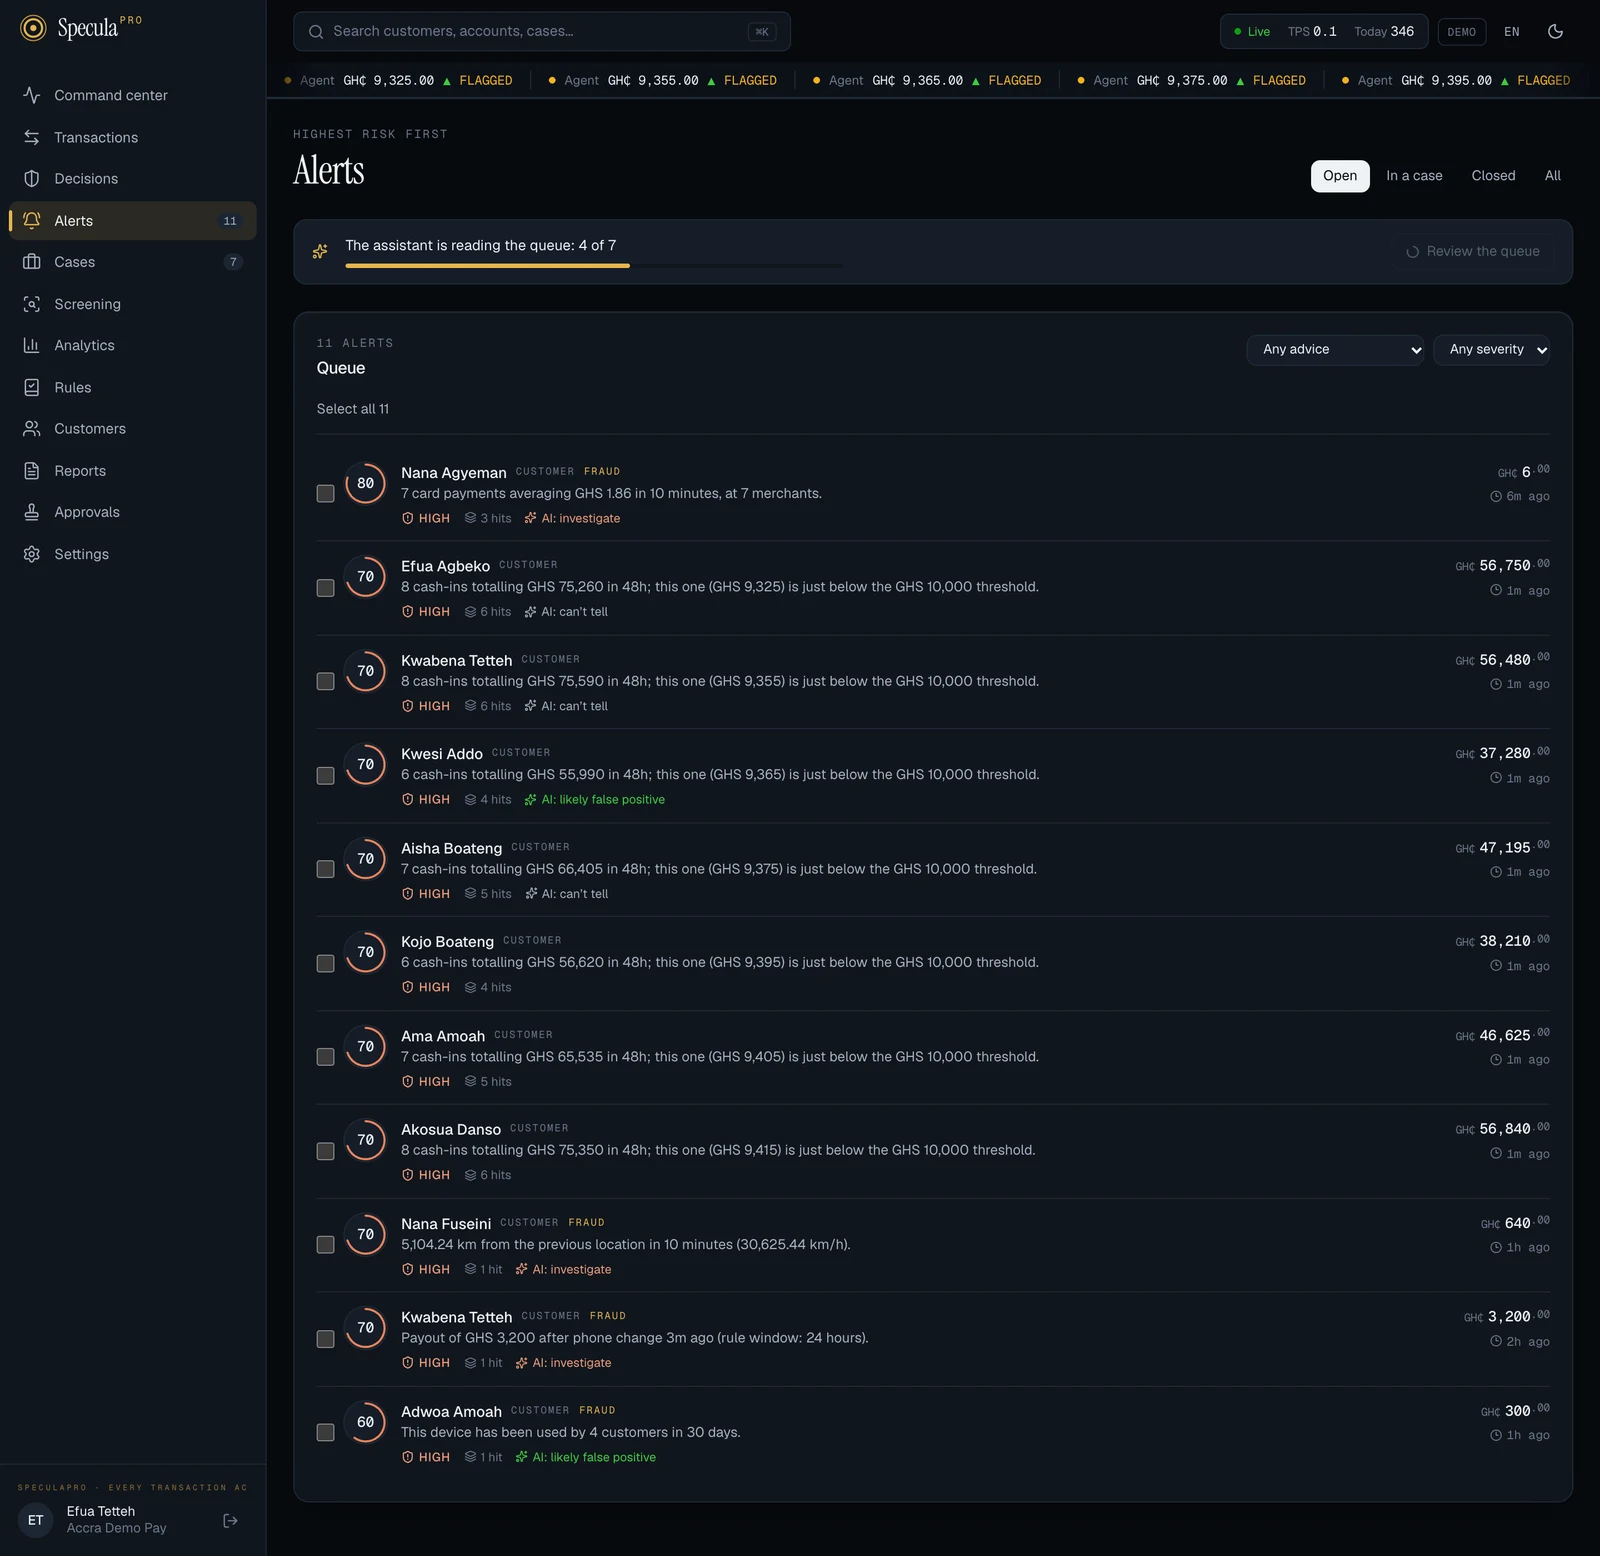Click Select all 11 link
The image size is (1600, 1556).
(353, 409)
